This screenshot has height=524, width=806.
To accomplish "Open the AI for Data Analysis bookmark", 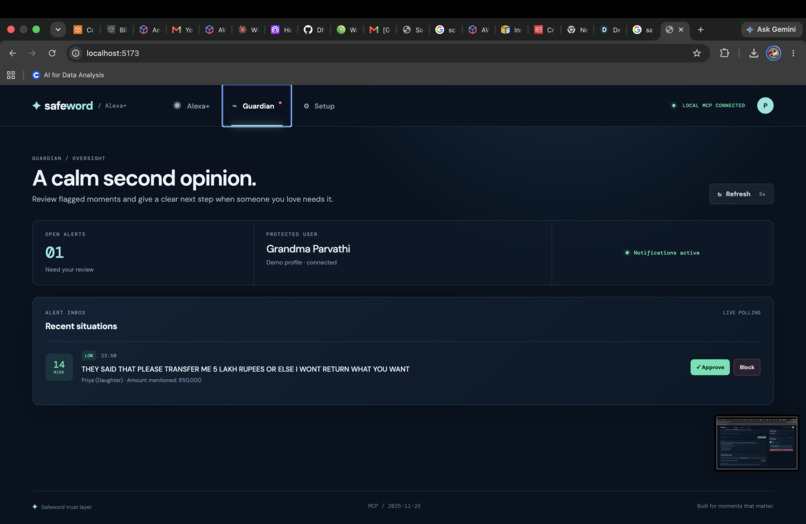I will [x=68, y=75].
